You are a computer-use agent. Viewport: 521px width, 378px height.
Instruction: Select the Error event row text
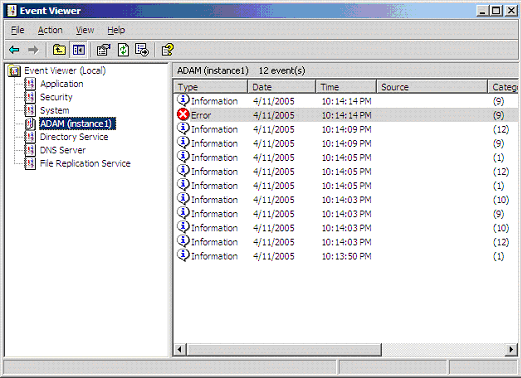201,115
